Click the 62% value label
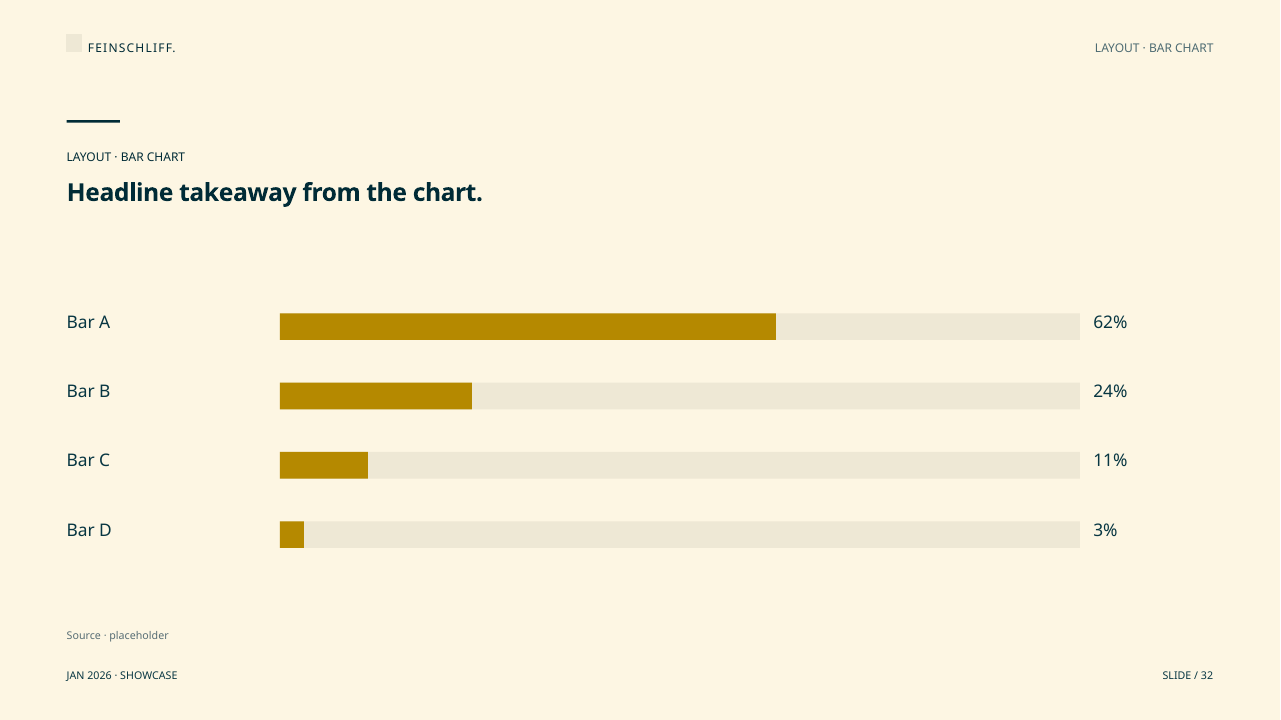 point(1110,322)
